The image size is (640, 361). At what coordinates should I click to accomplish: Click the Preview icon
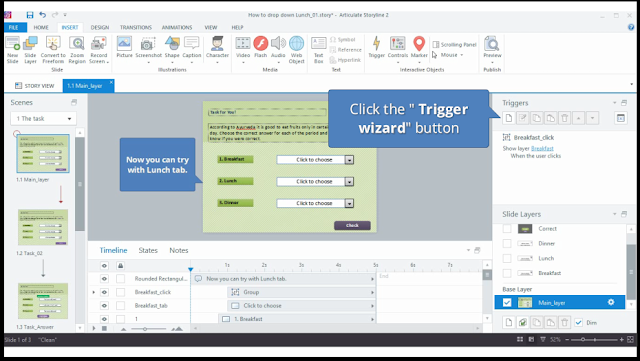click(x=492, y=44)
